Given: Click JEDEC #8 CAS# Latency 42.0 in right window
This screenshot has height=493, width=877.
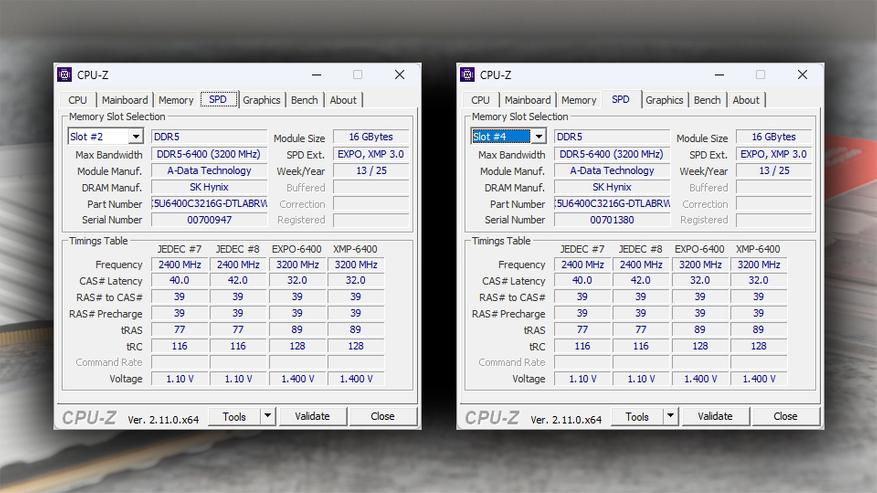Looking at the screenshot, I should [641, 280].
